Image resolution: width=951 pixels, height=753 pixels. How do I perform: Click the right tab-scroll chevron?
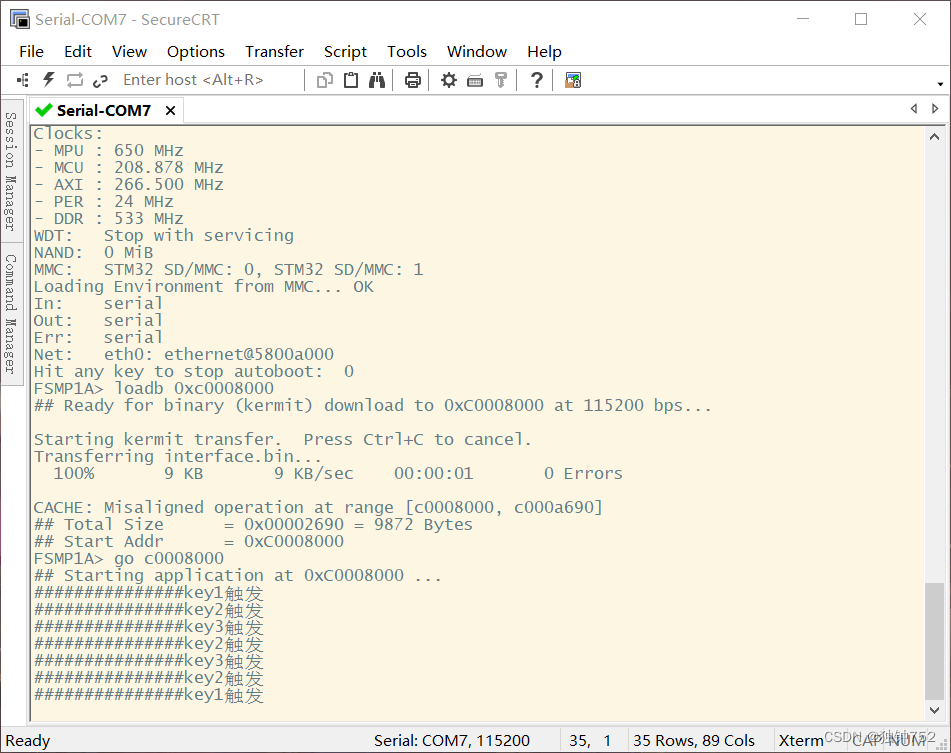[x=935, y=108]
